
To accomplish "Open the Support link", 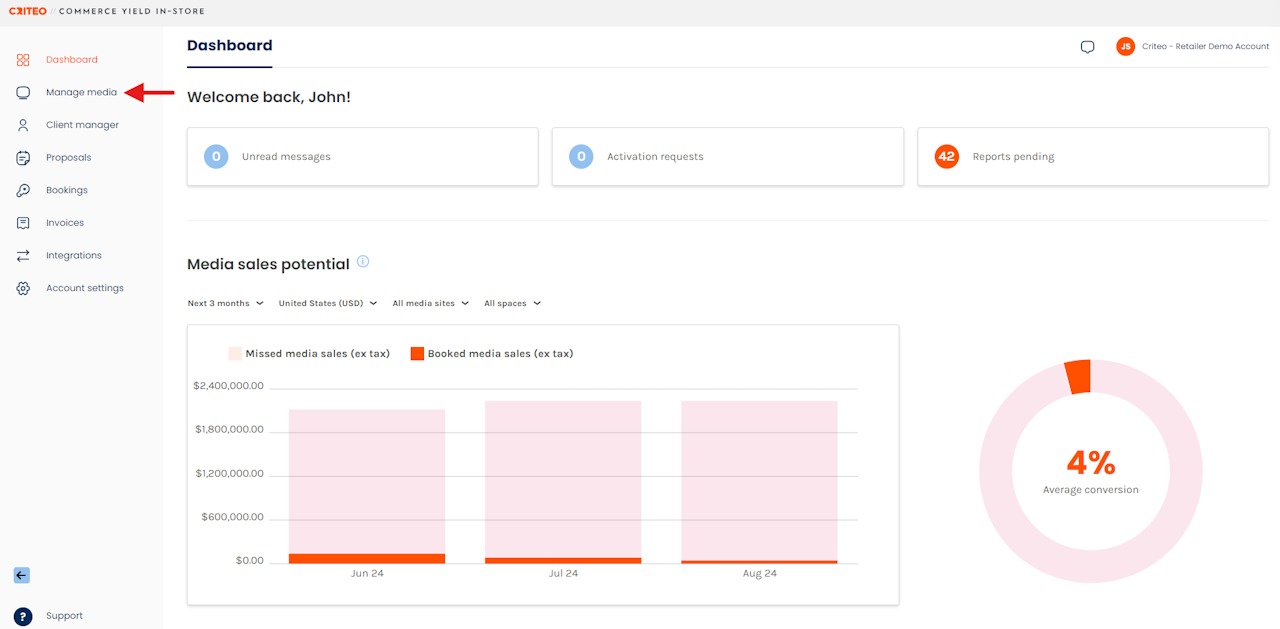I will tap(64, 616).
